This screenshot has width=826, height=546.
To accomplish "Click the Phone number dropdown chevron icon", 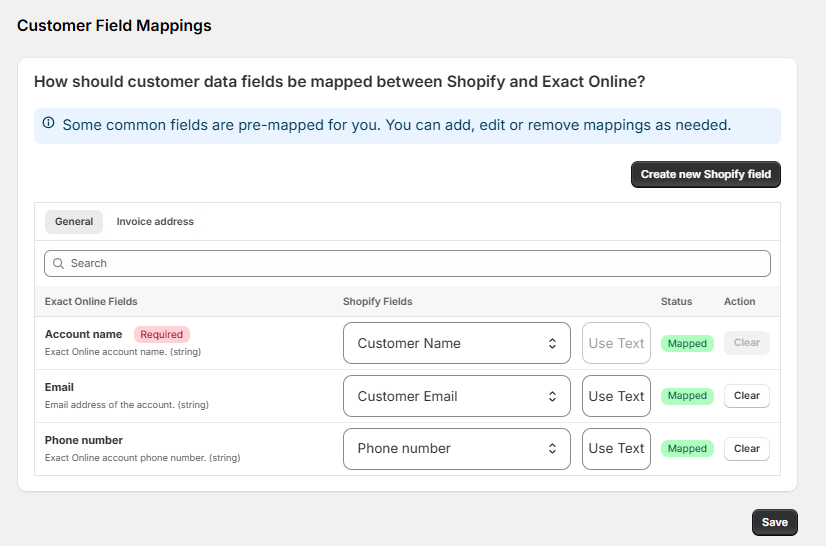I will [552, 448].
